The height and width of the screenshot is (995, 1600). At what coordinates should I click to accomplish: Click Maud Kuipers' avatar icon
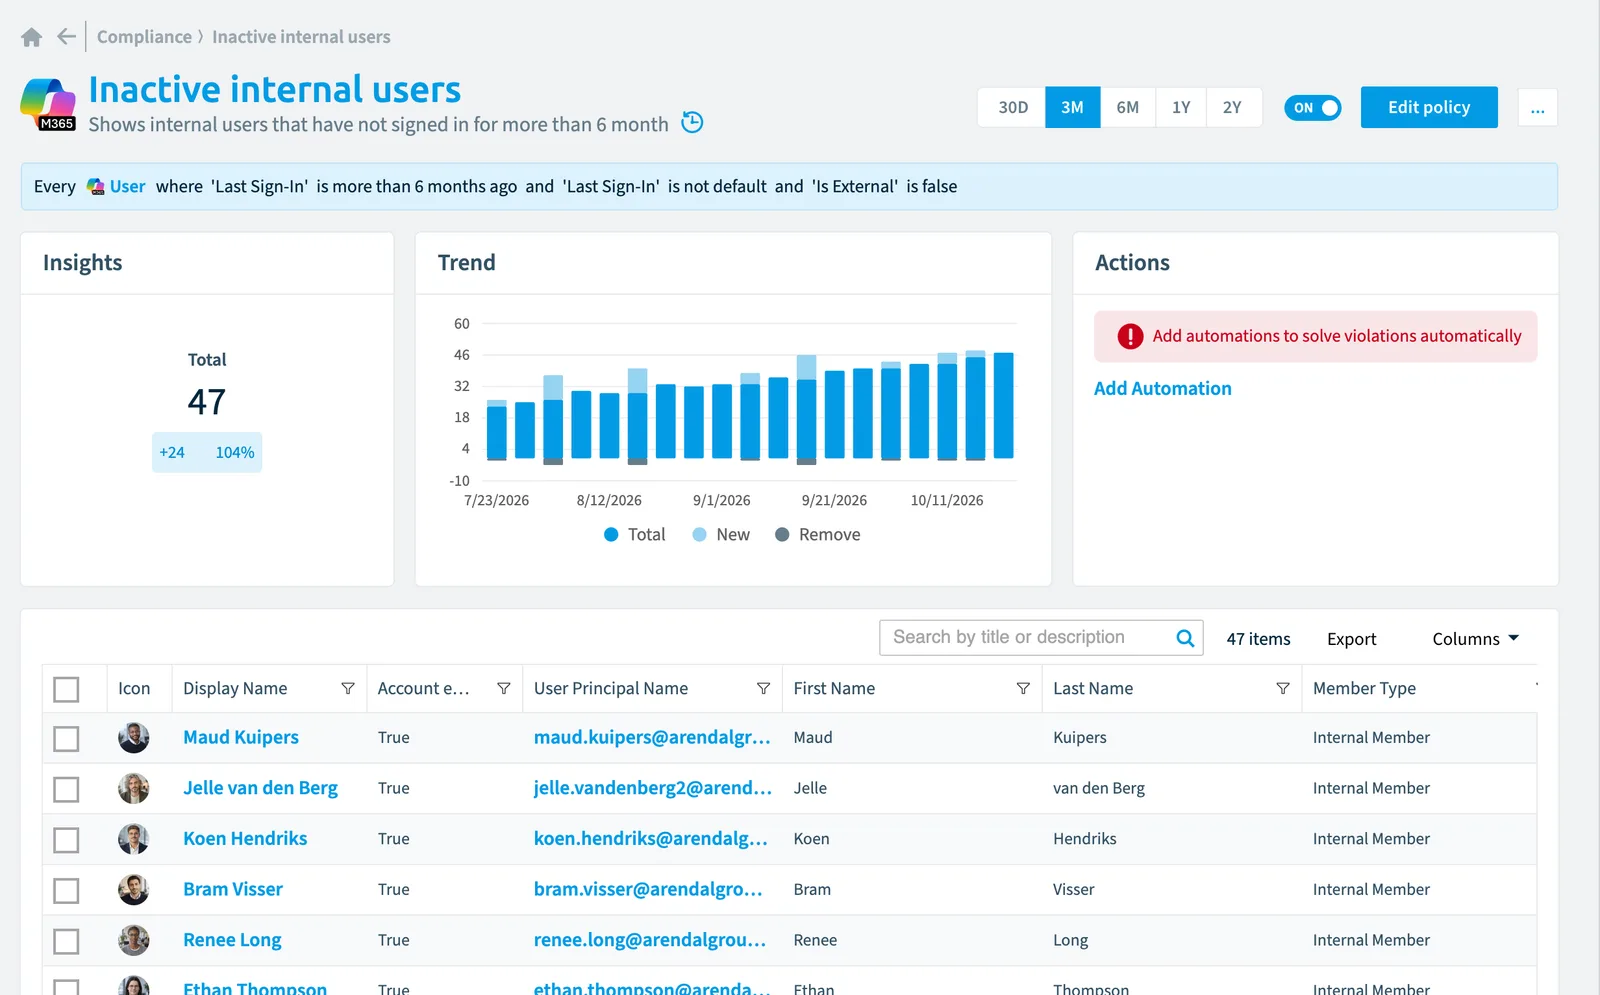tap(134, 738)
